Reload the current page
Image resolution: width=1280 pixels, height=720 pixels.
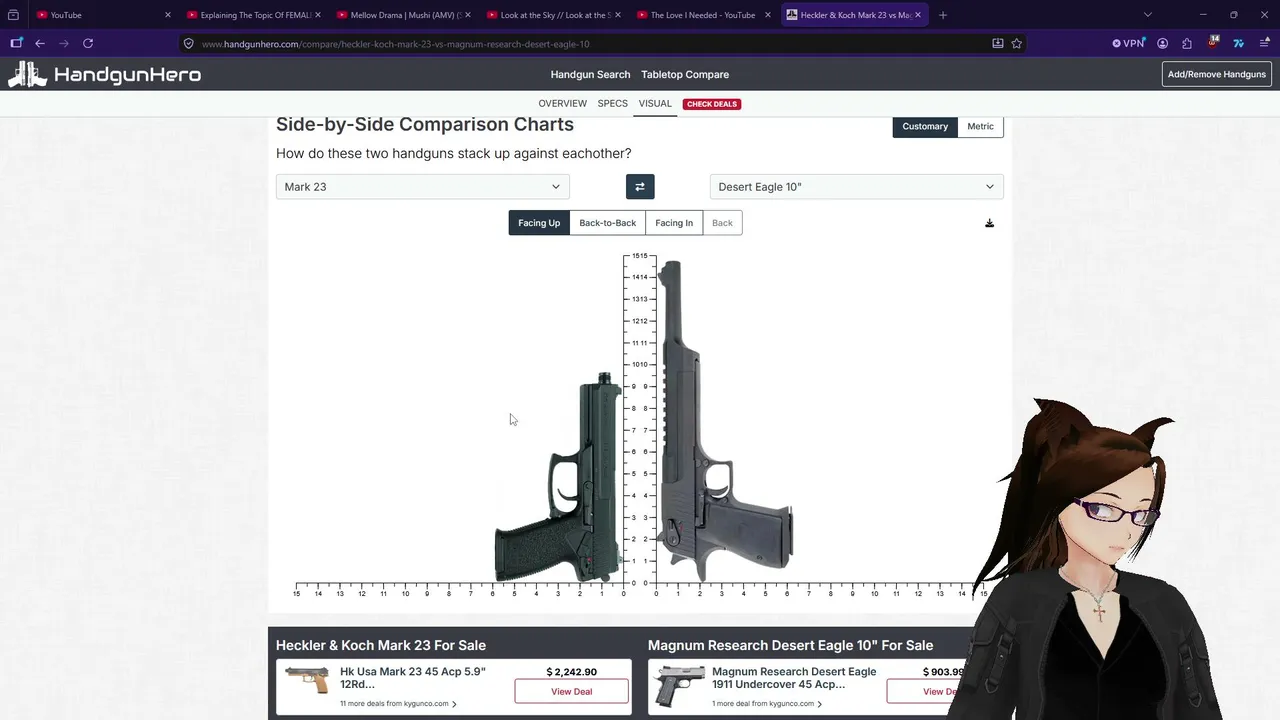88,43
